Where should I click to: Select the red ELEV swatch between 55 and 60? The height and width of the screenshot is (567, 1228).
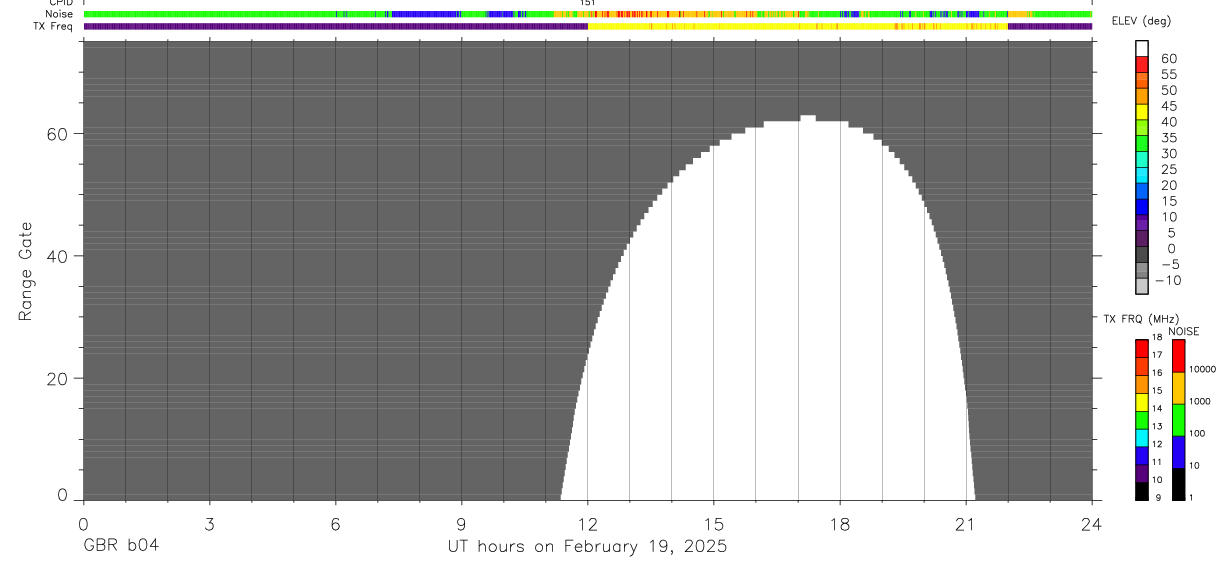coord(1142,65)
